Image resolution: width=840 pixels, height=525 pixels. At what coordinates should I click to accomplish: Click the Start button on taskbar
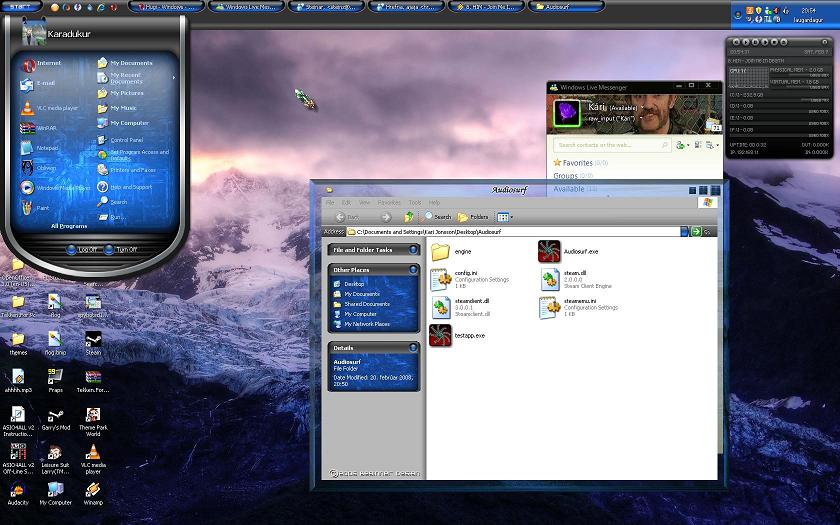point(21,7)
